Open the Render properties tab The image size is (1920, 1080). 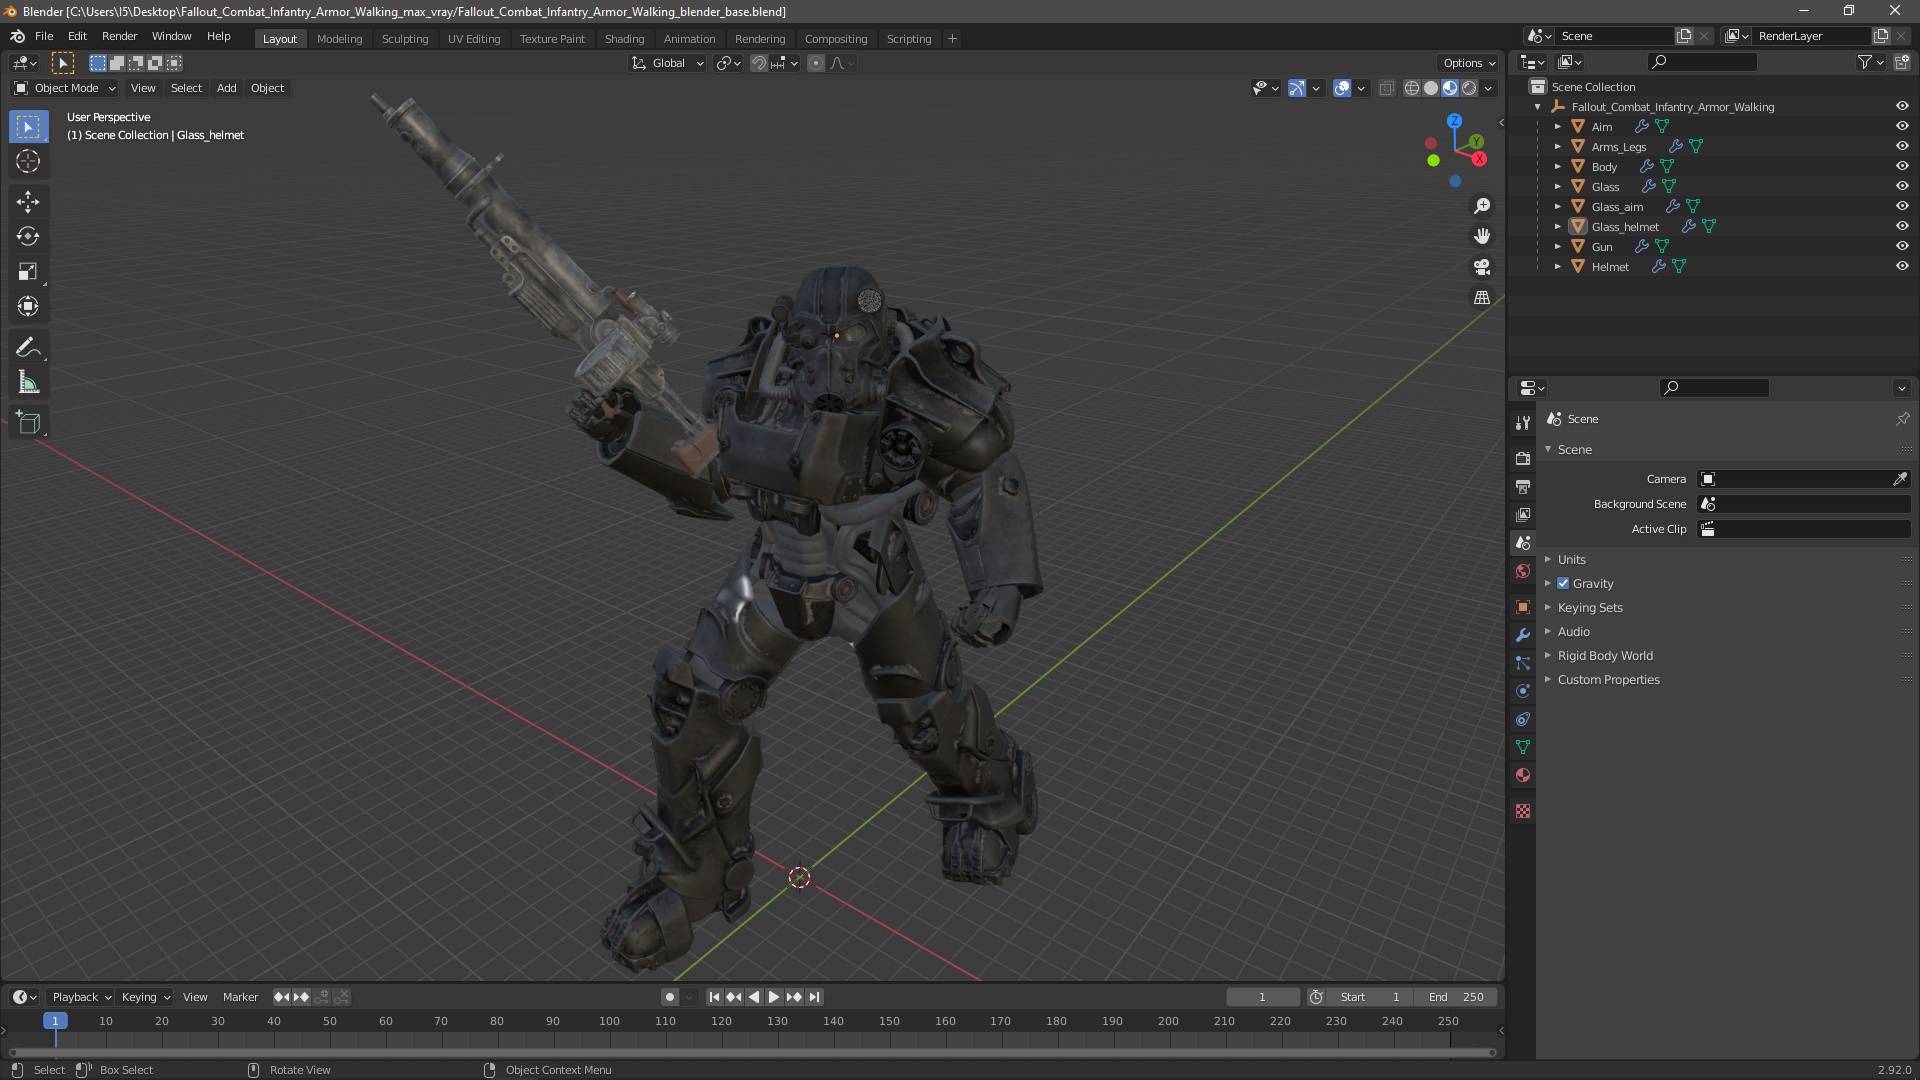point(1523,458)
